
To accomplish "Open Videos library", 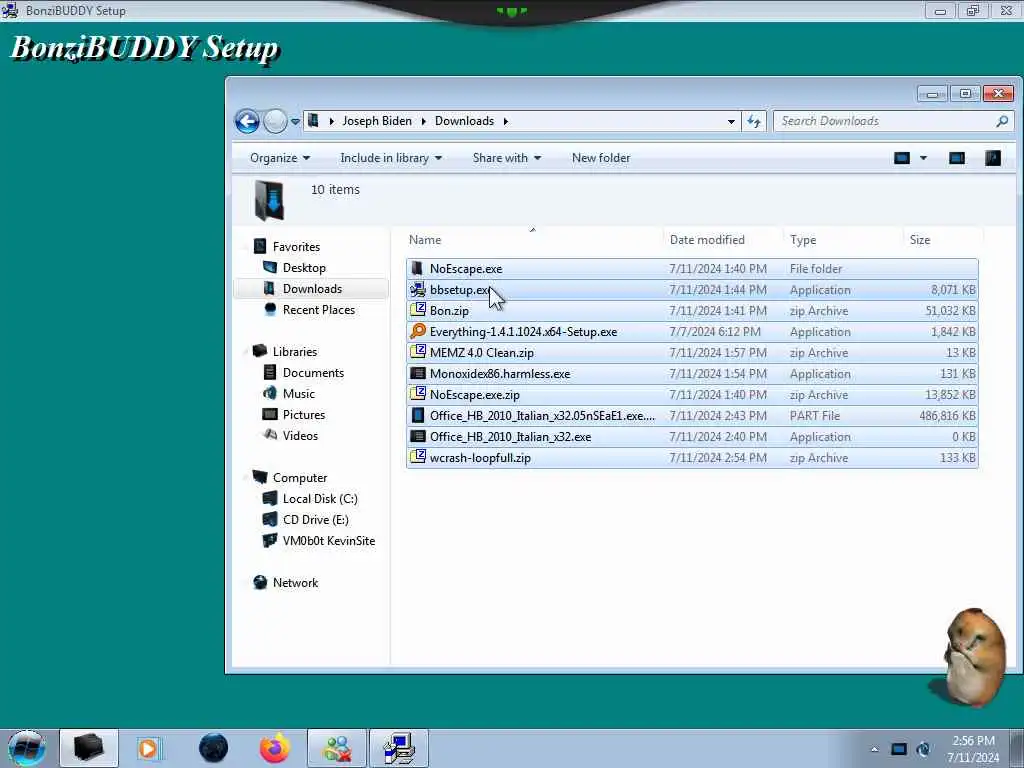I will pos(300,436).
